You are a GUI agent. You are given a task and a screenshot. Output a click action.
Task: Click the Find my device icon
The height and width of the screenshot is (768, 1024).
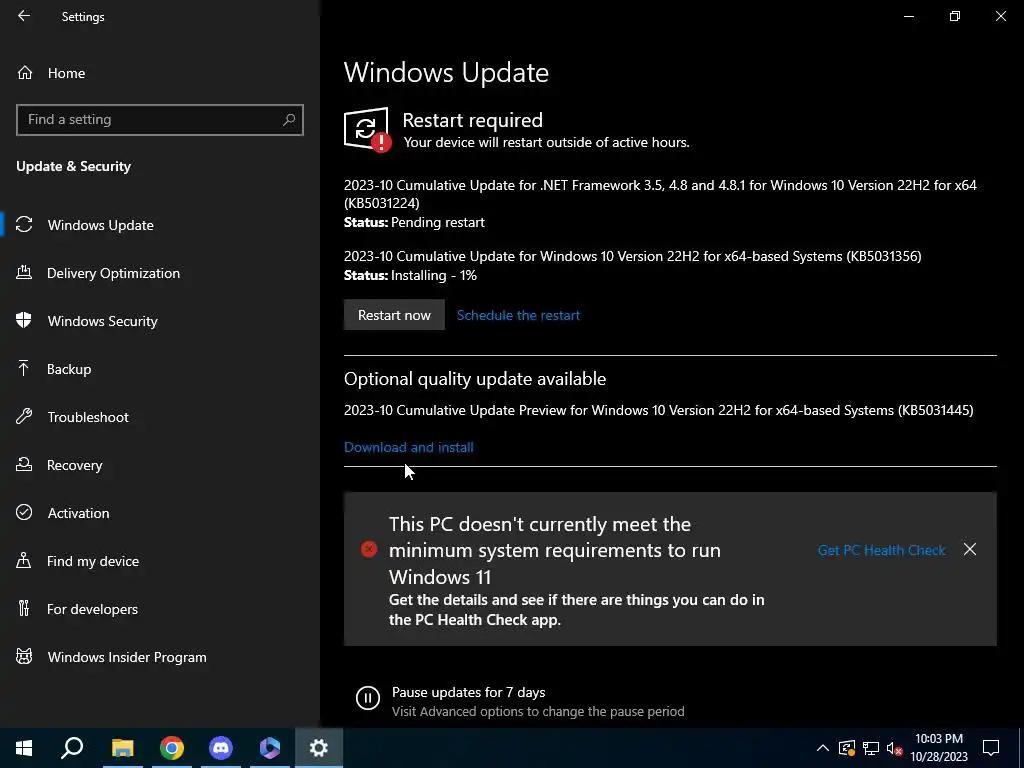coord(24,560)
